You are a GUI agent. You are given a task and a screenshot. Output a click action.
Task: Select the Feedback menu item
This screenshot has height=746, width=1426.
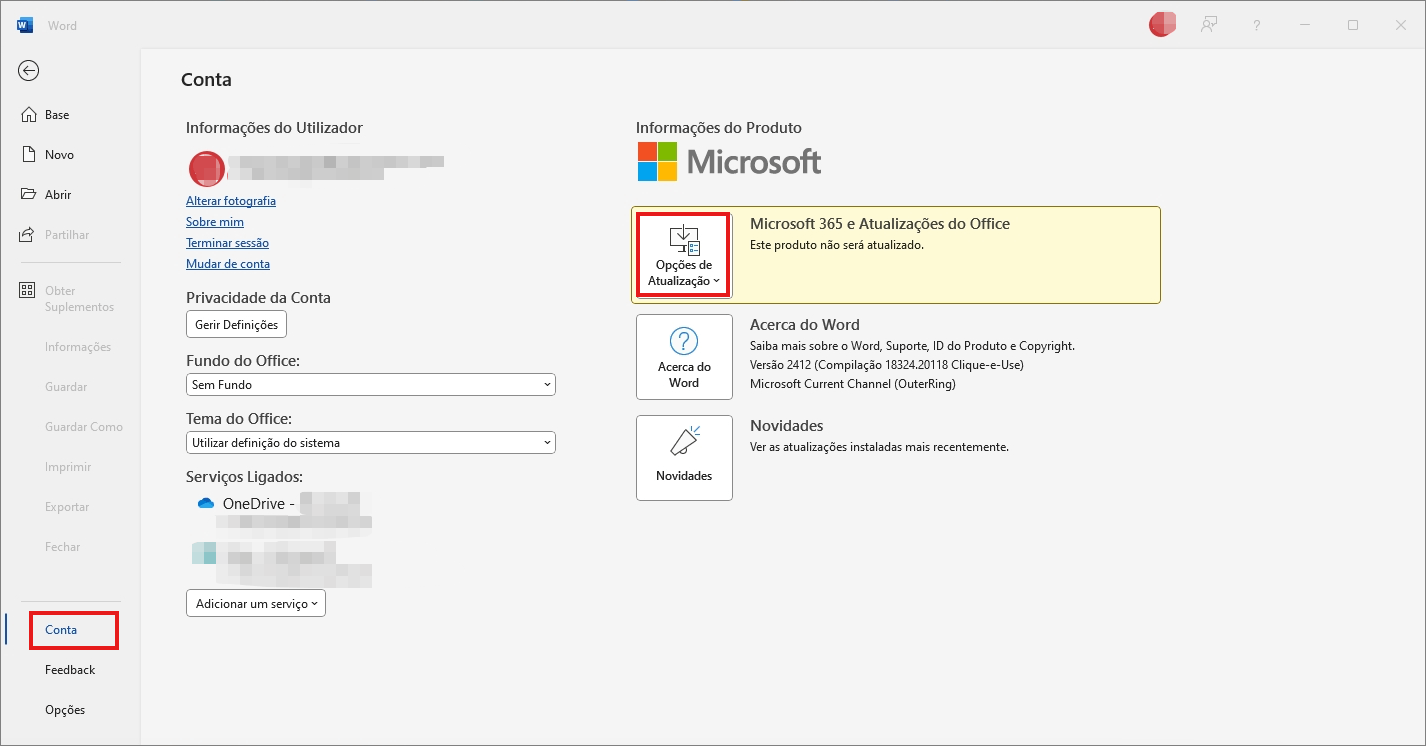pyautogui.click(x=70, y=670)
